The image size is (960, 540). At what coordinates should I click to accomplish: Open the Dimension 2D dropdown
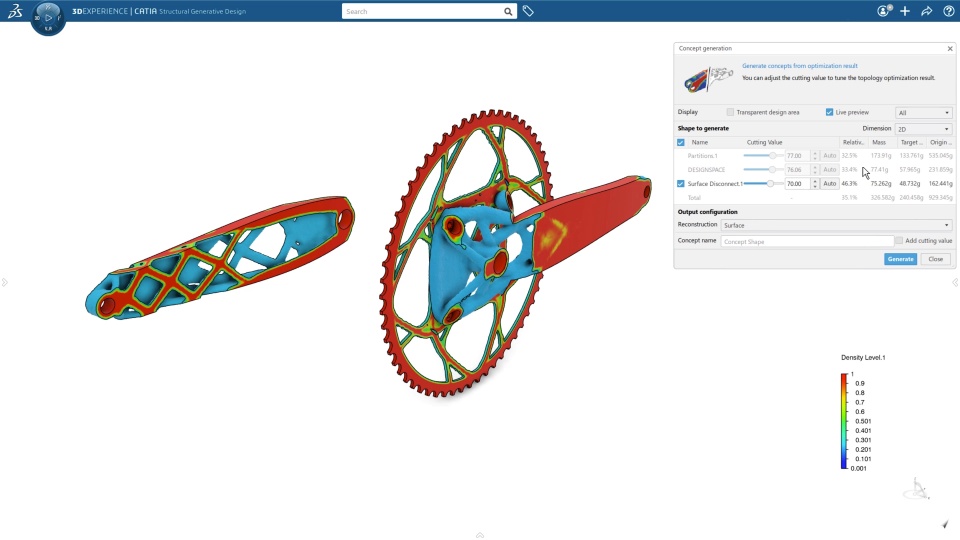pos(923,129)
